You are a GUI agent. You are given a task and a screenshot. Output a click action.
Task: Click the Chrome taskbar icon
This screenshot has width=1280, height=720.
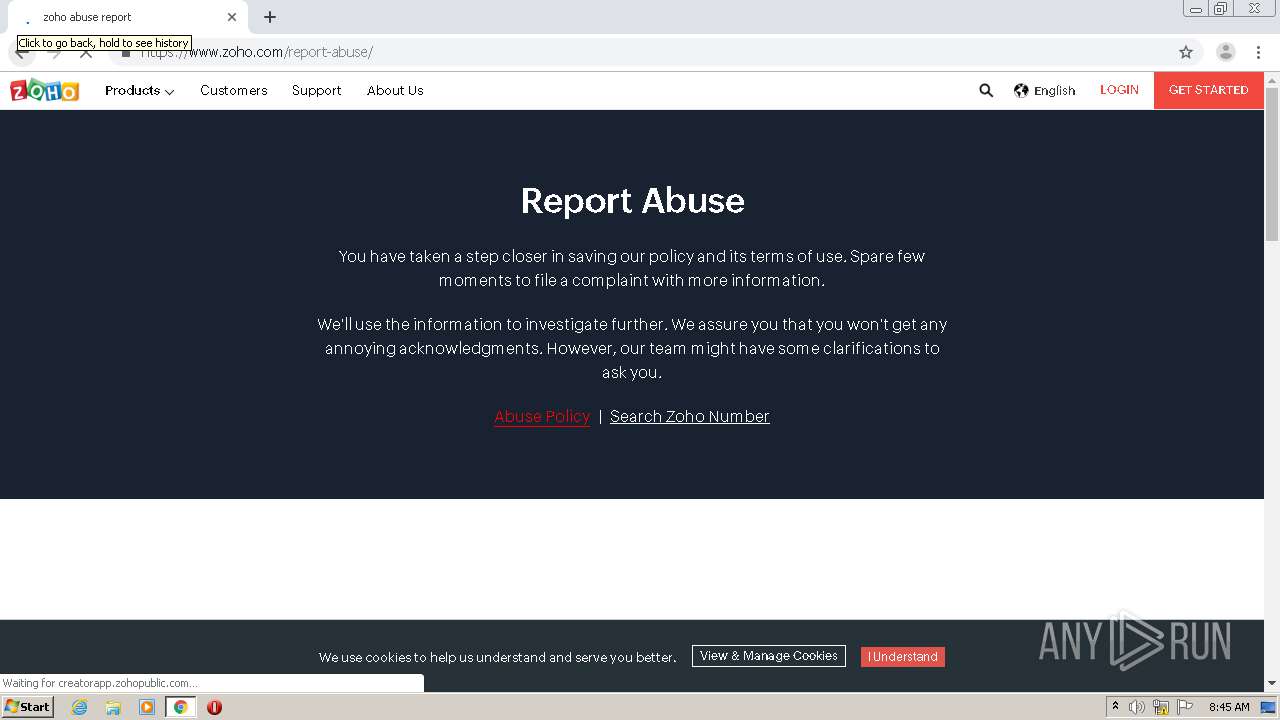[x=180, y=707]
